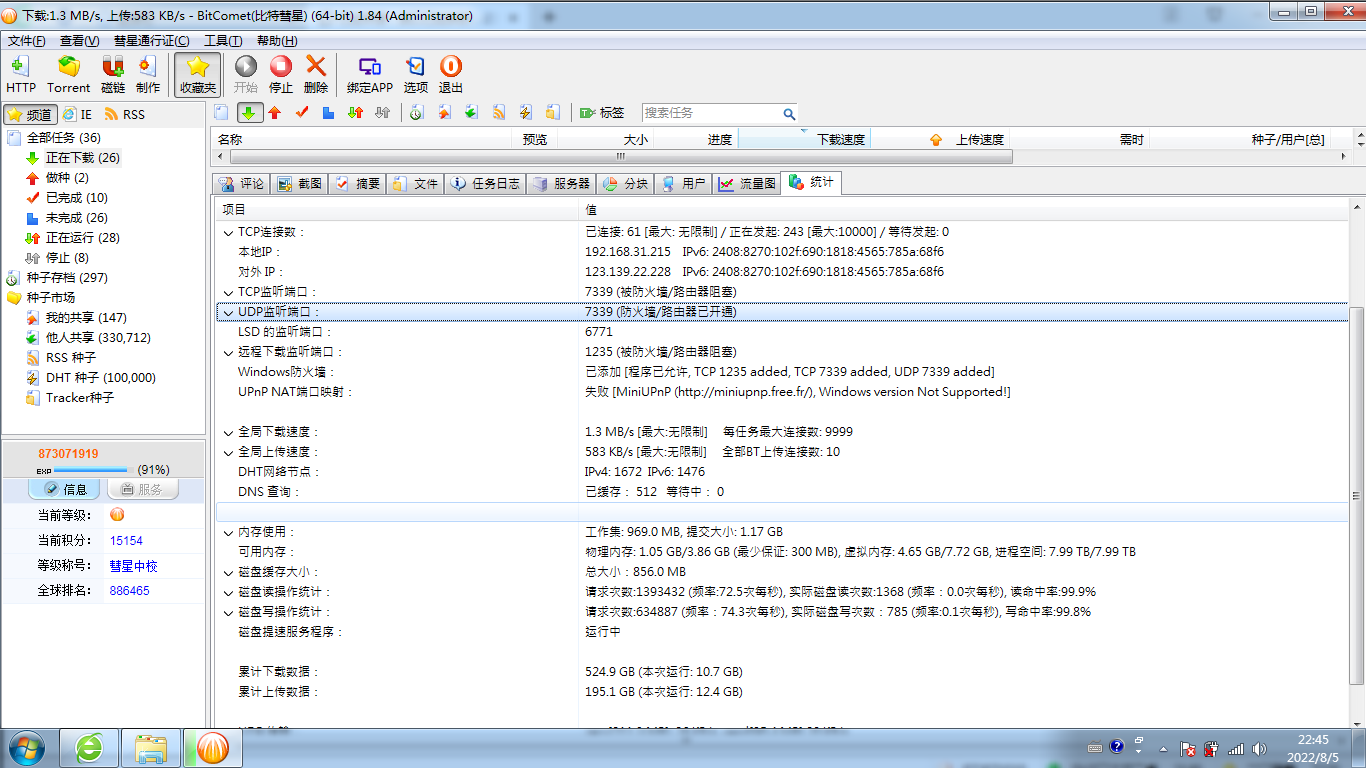Click the orange 退出 exit icon

pos(451,67)
